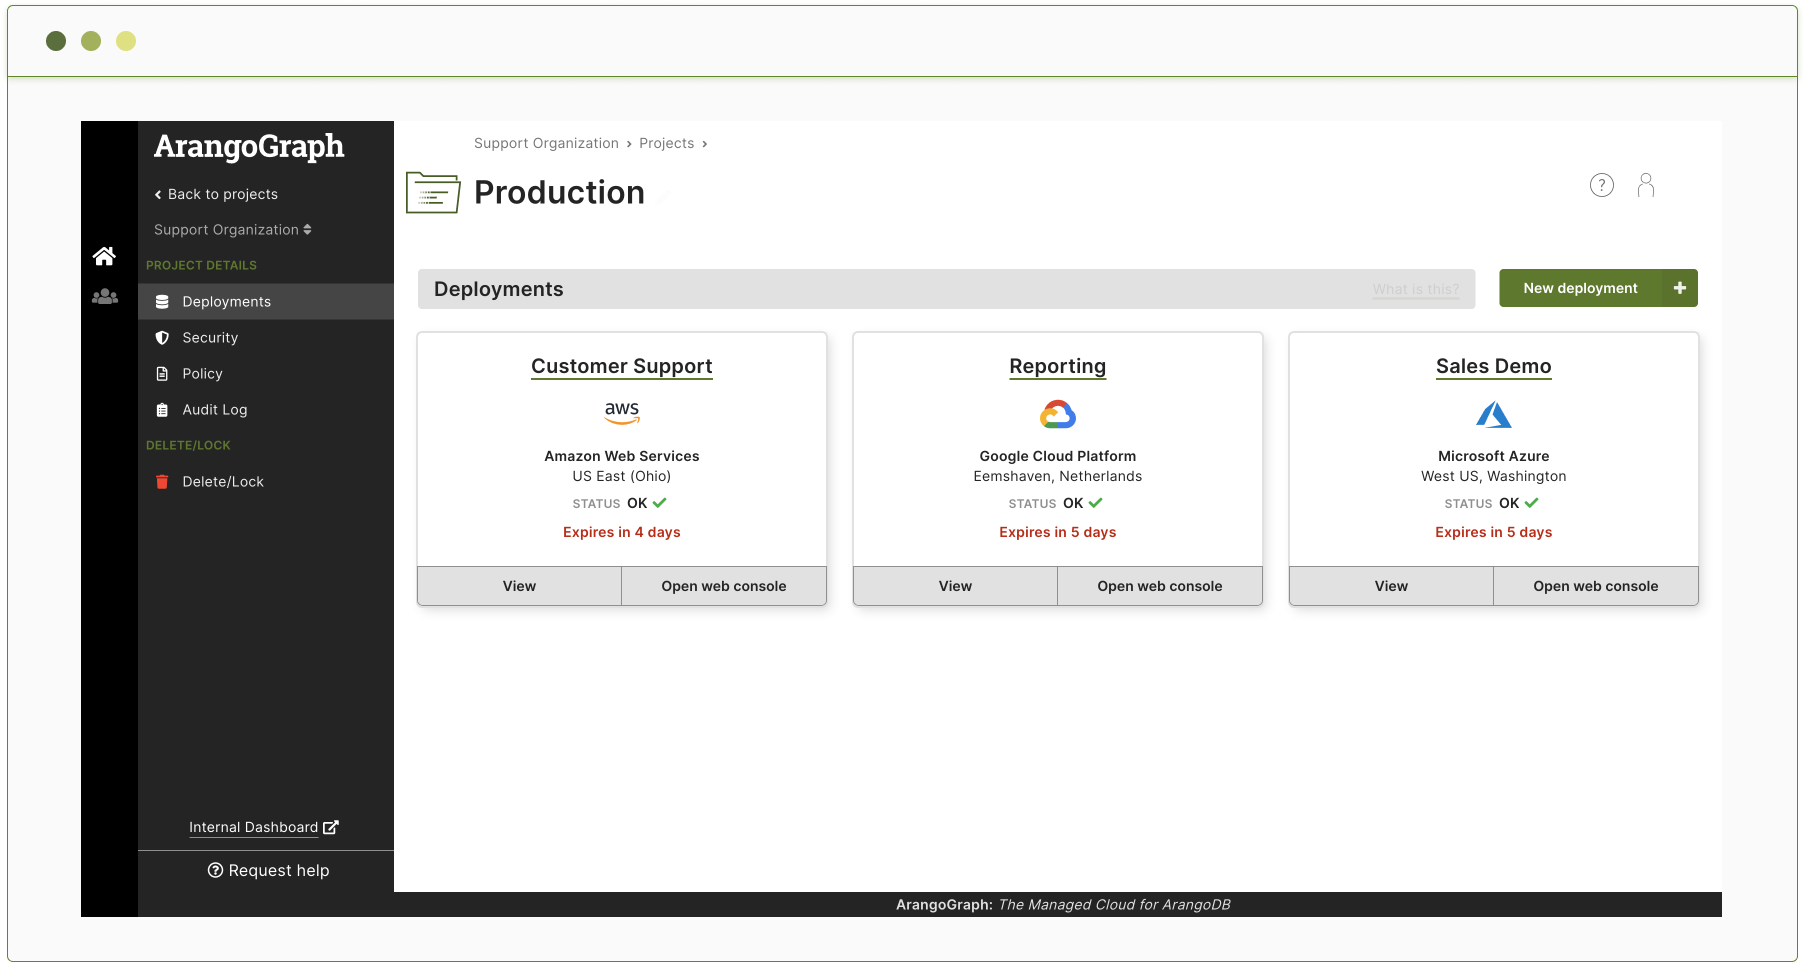Click the members icon below the home icon
The image size is (1805, 962).
104,296
